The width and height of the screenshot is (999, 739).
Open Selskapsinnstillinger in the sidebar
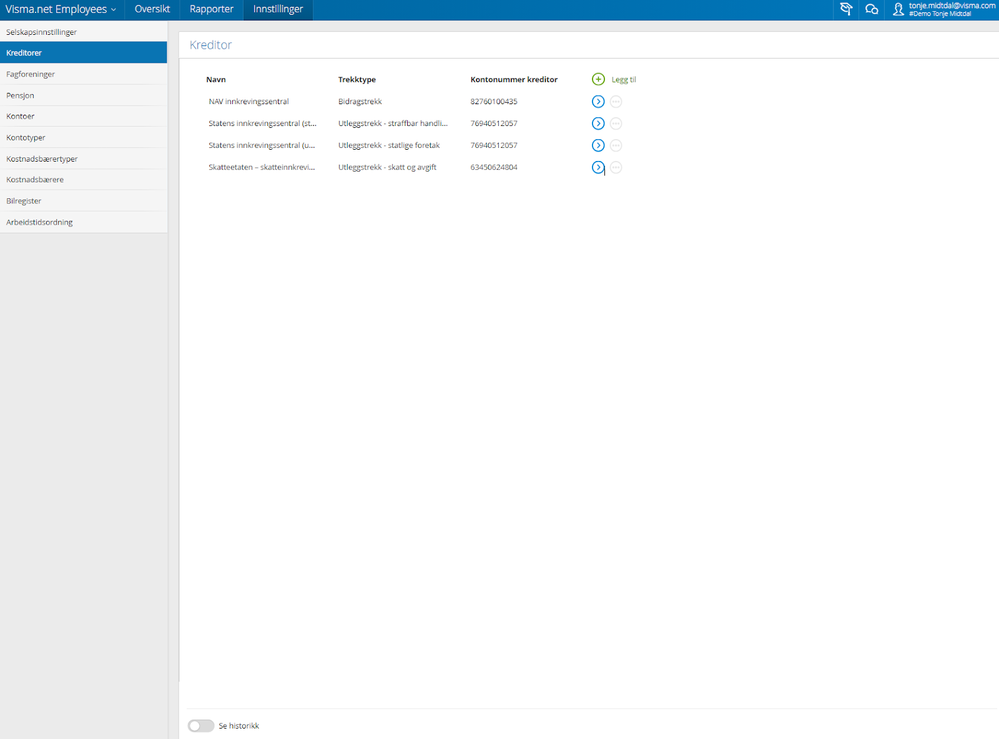(83, 32)
